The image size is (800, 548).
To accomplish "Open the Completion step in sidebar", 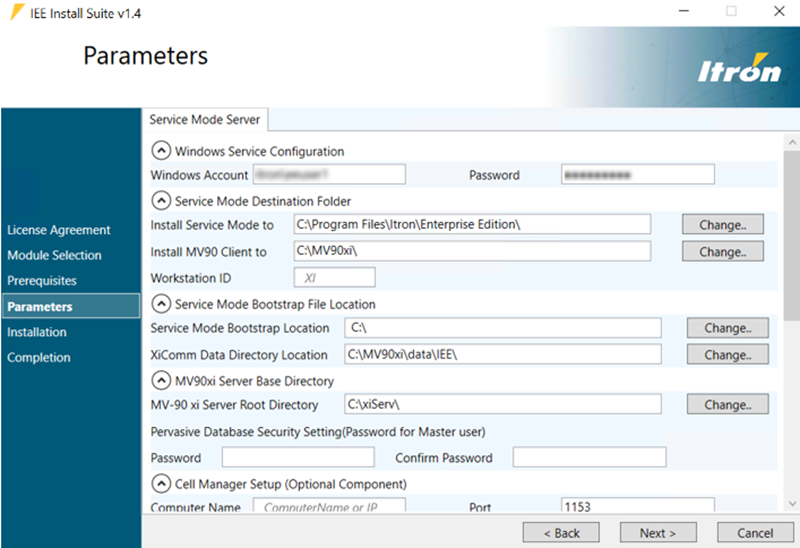I will [x=39, y=357].
